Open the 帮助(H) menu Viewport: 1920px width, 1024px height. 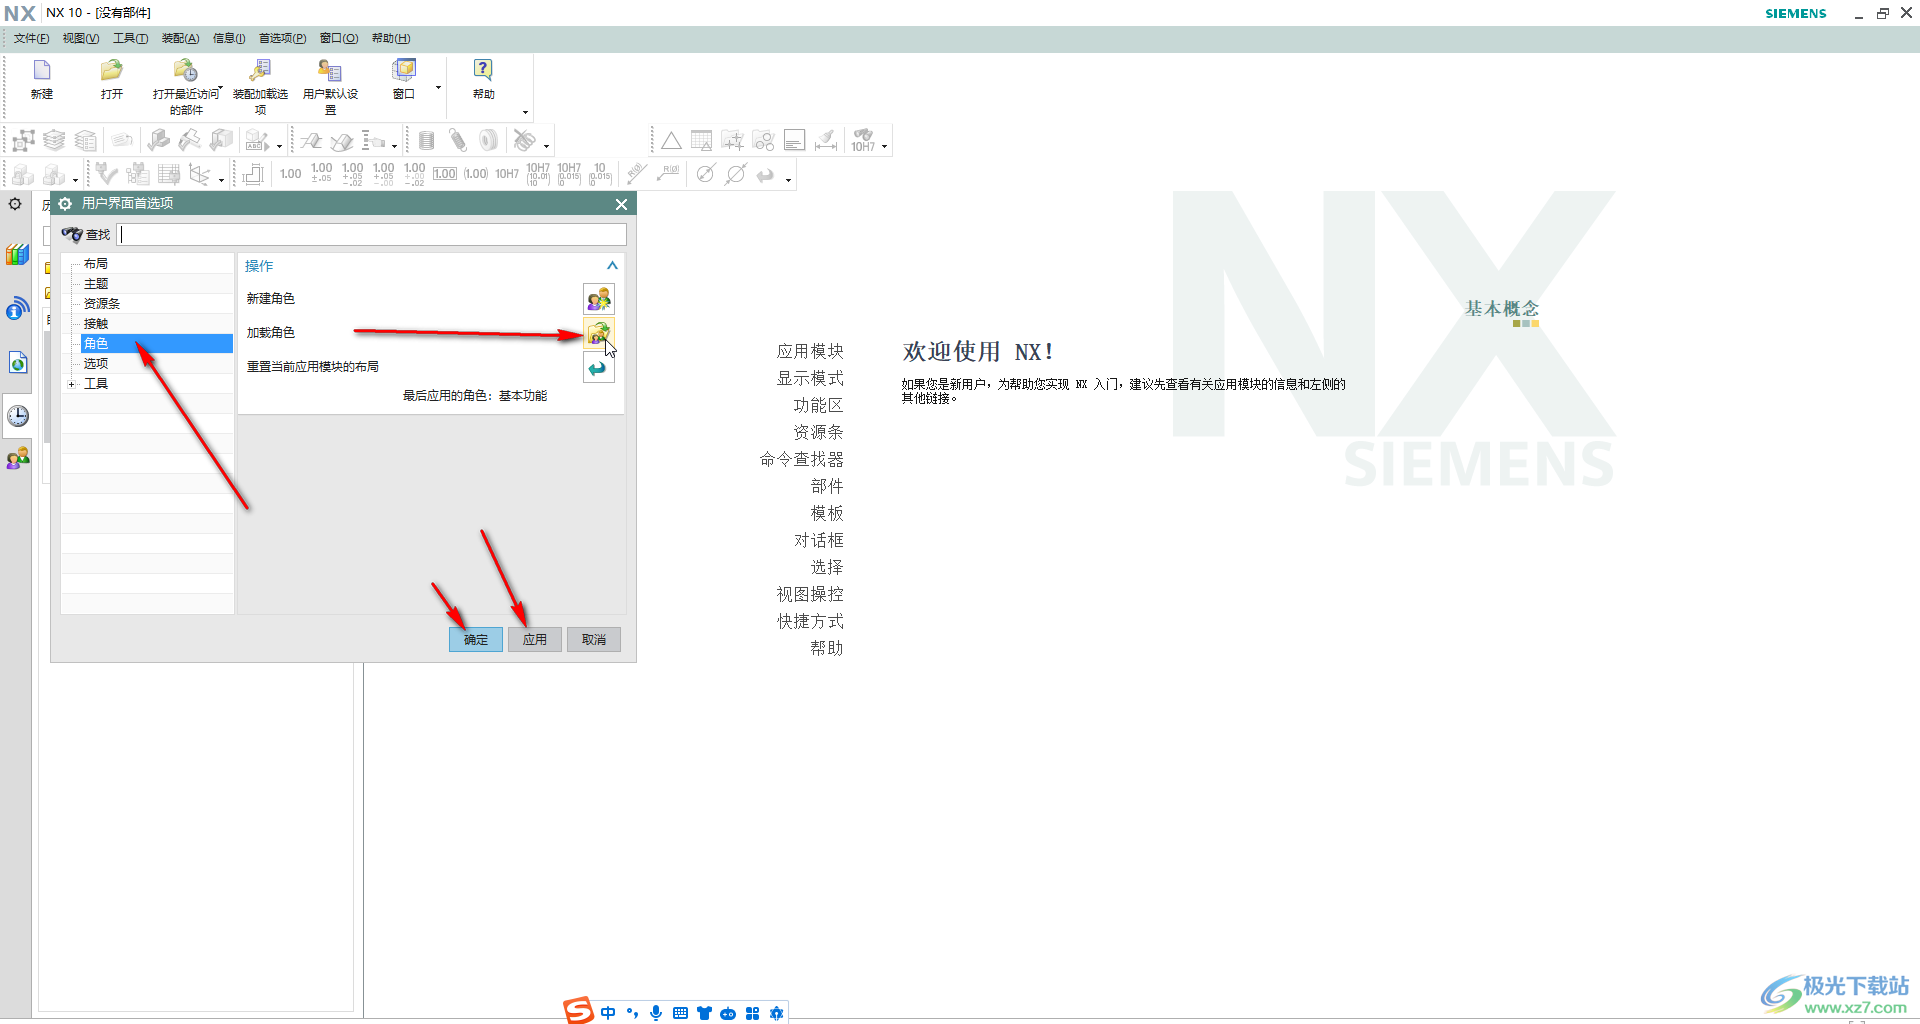click(x=391, y=38)
